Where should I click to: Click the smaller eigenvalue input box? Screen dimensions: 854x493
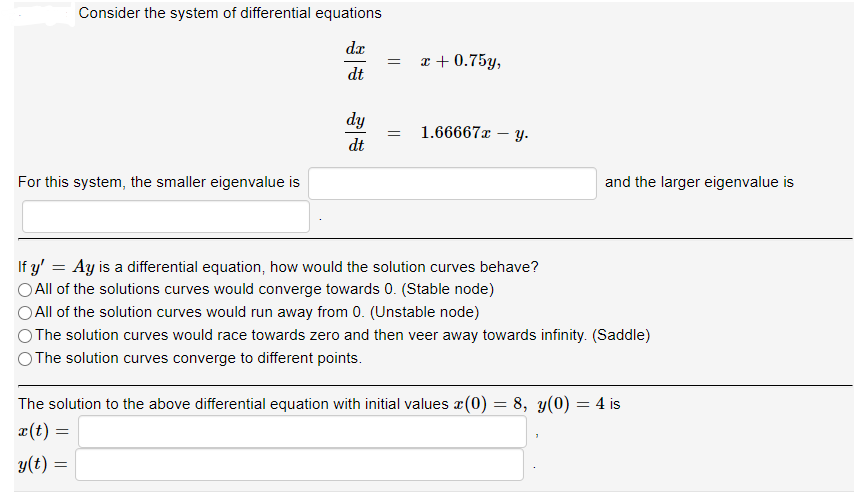point(452,184)
